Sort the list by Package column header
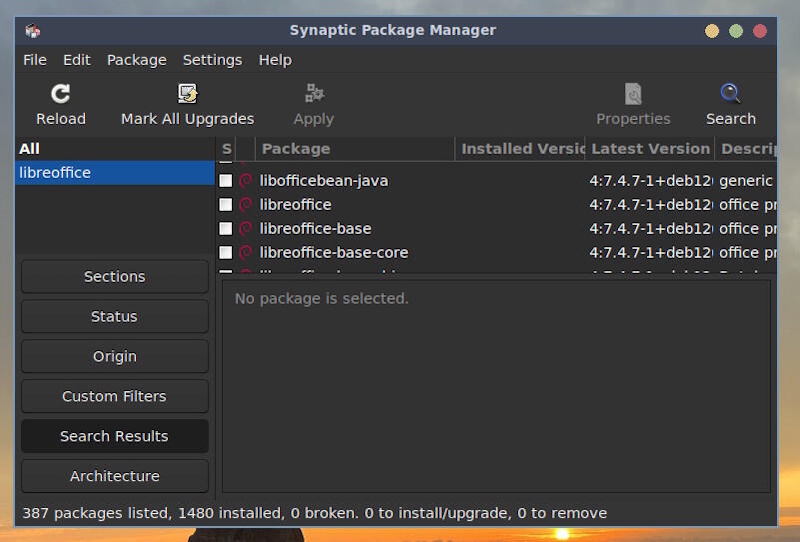Viewport: 800px width, 542px height. [x=296, y=149]
